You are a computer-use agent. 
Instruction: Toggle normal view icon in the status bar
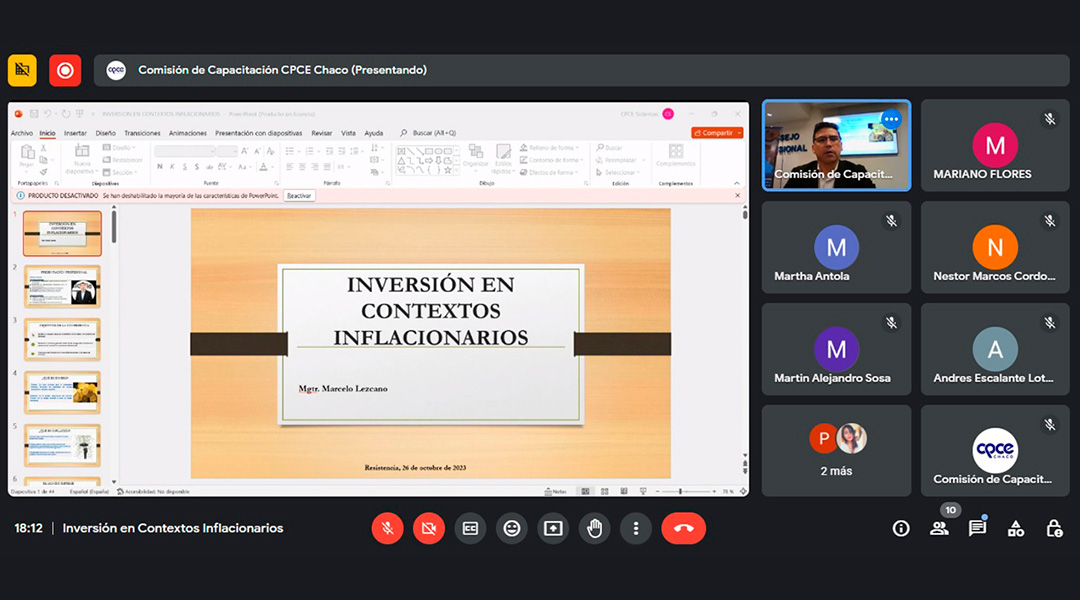click(585, 491)
